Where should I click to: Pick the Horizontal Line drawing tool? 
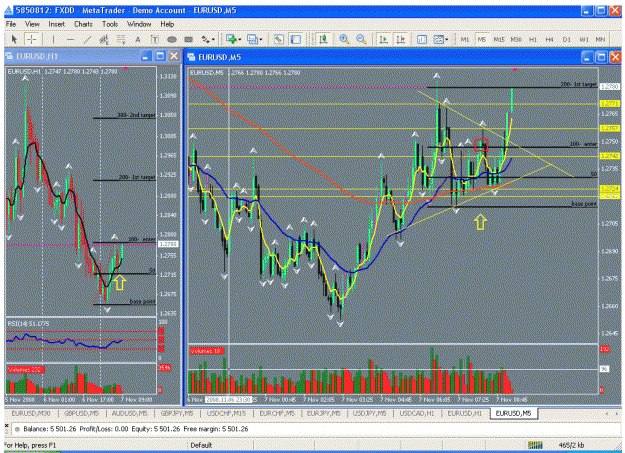pyautogui.click(x=71, y=39)
